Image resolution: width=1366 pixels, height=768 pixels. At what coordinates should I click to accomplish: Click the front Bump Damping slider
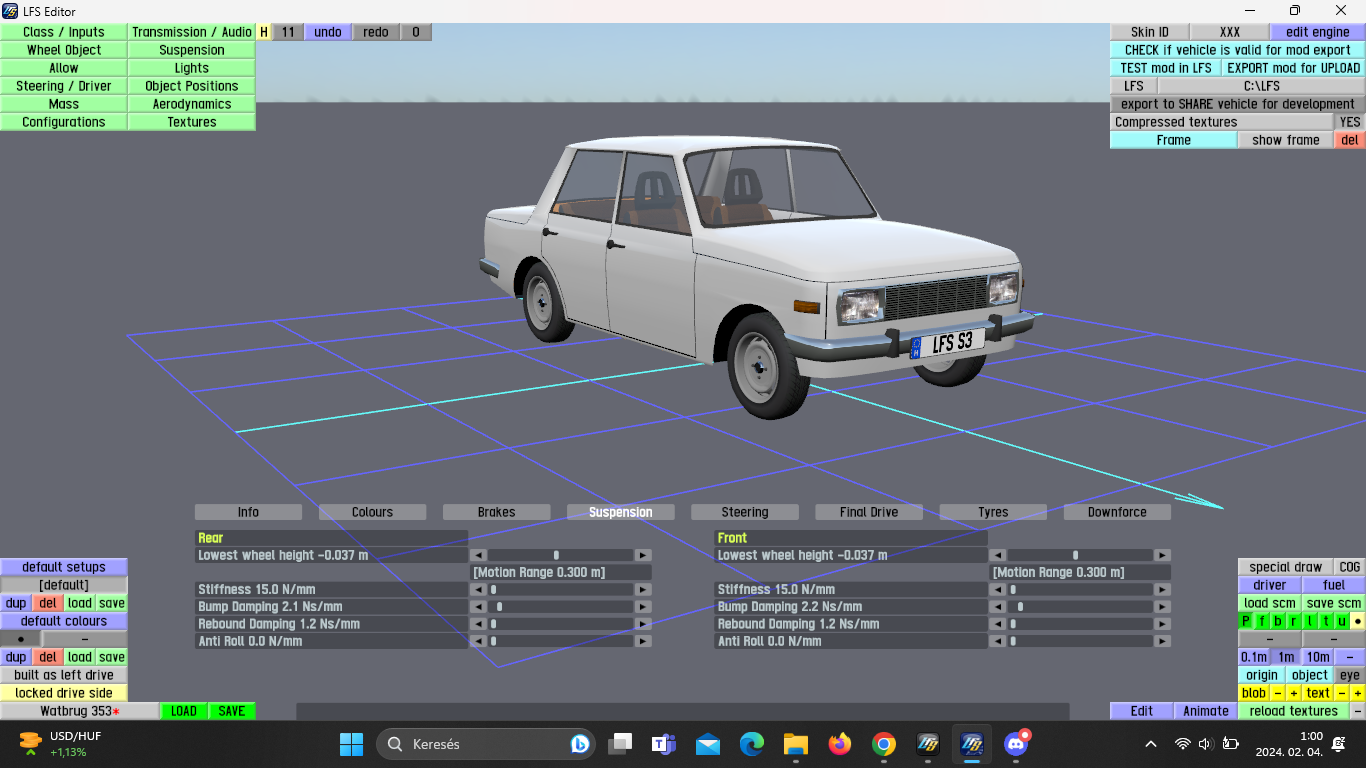click(x=1080, y=607)
